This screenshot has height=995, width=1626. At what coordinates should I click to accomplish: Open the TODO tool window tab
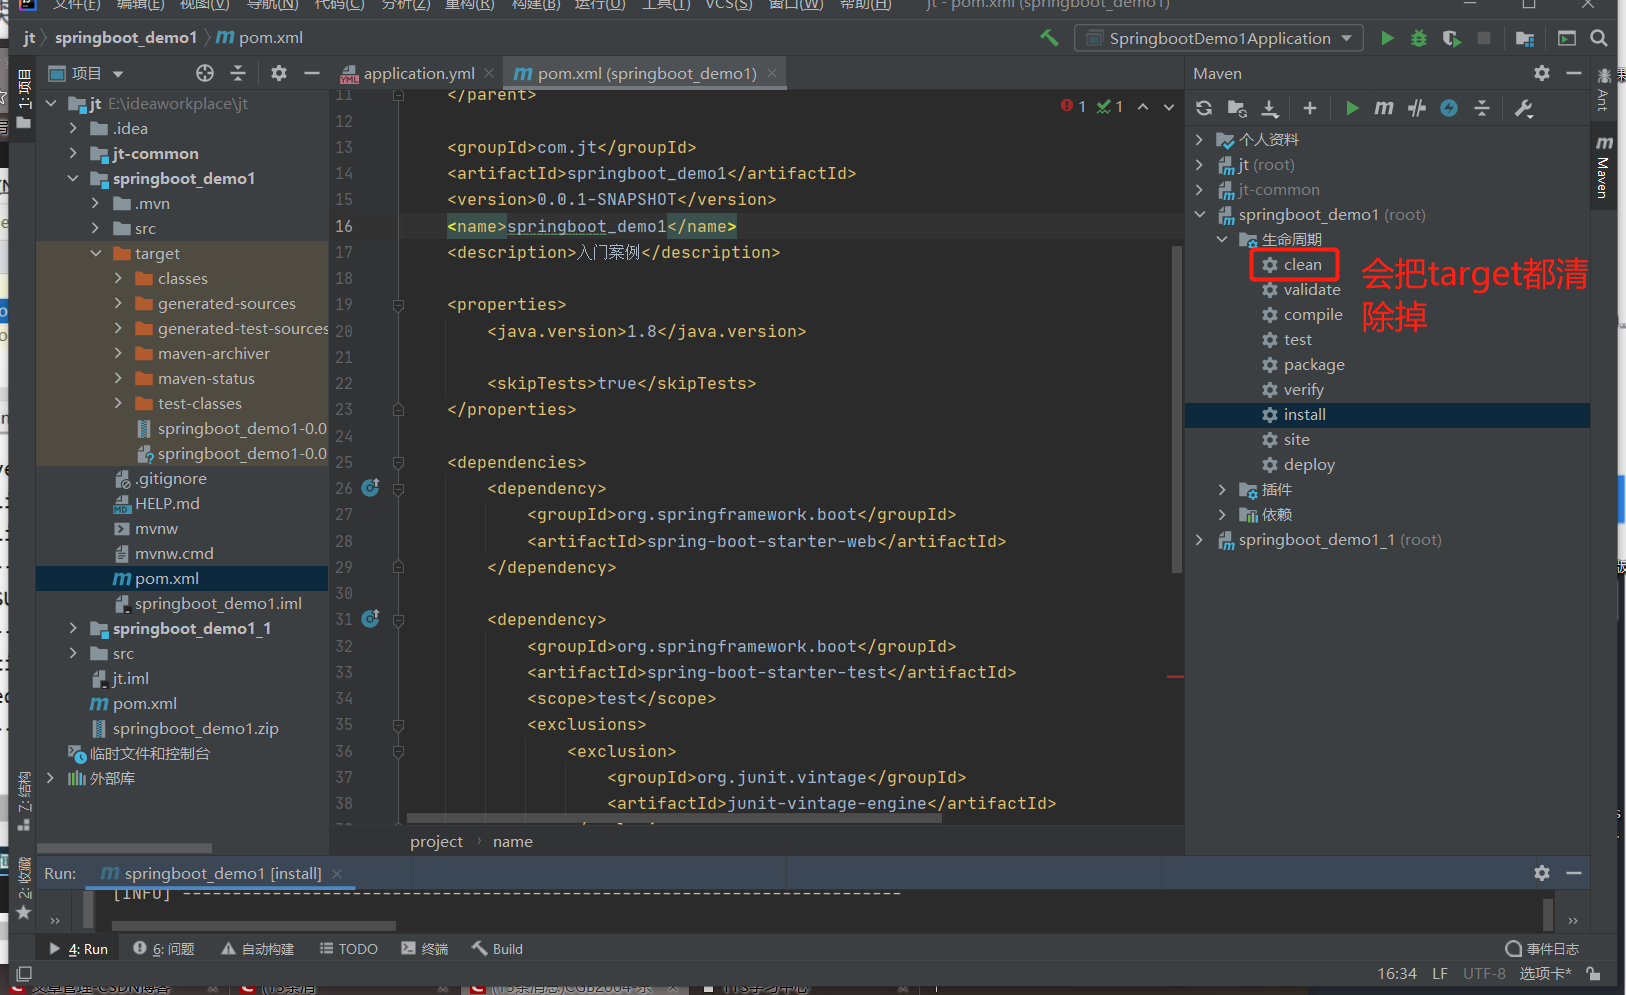348,949
